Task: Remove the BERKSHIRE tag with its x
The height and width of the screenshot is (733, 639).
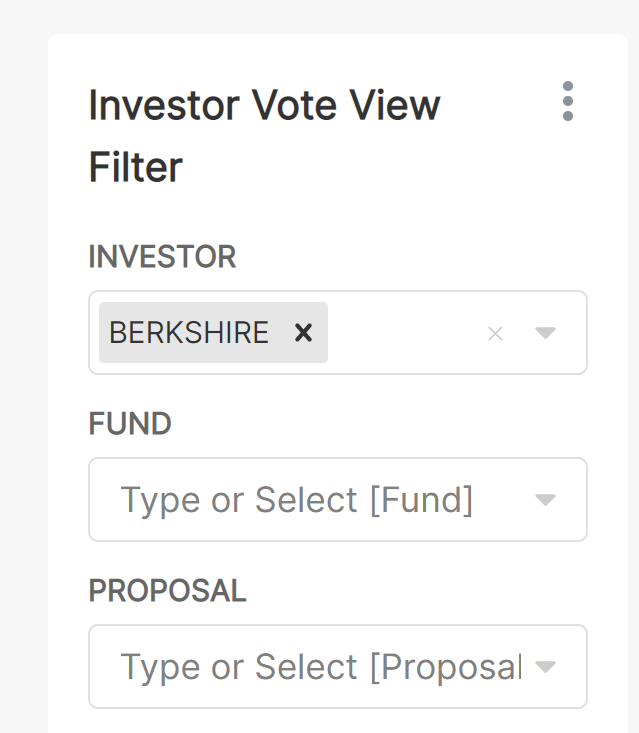Action: 303,332
